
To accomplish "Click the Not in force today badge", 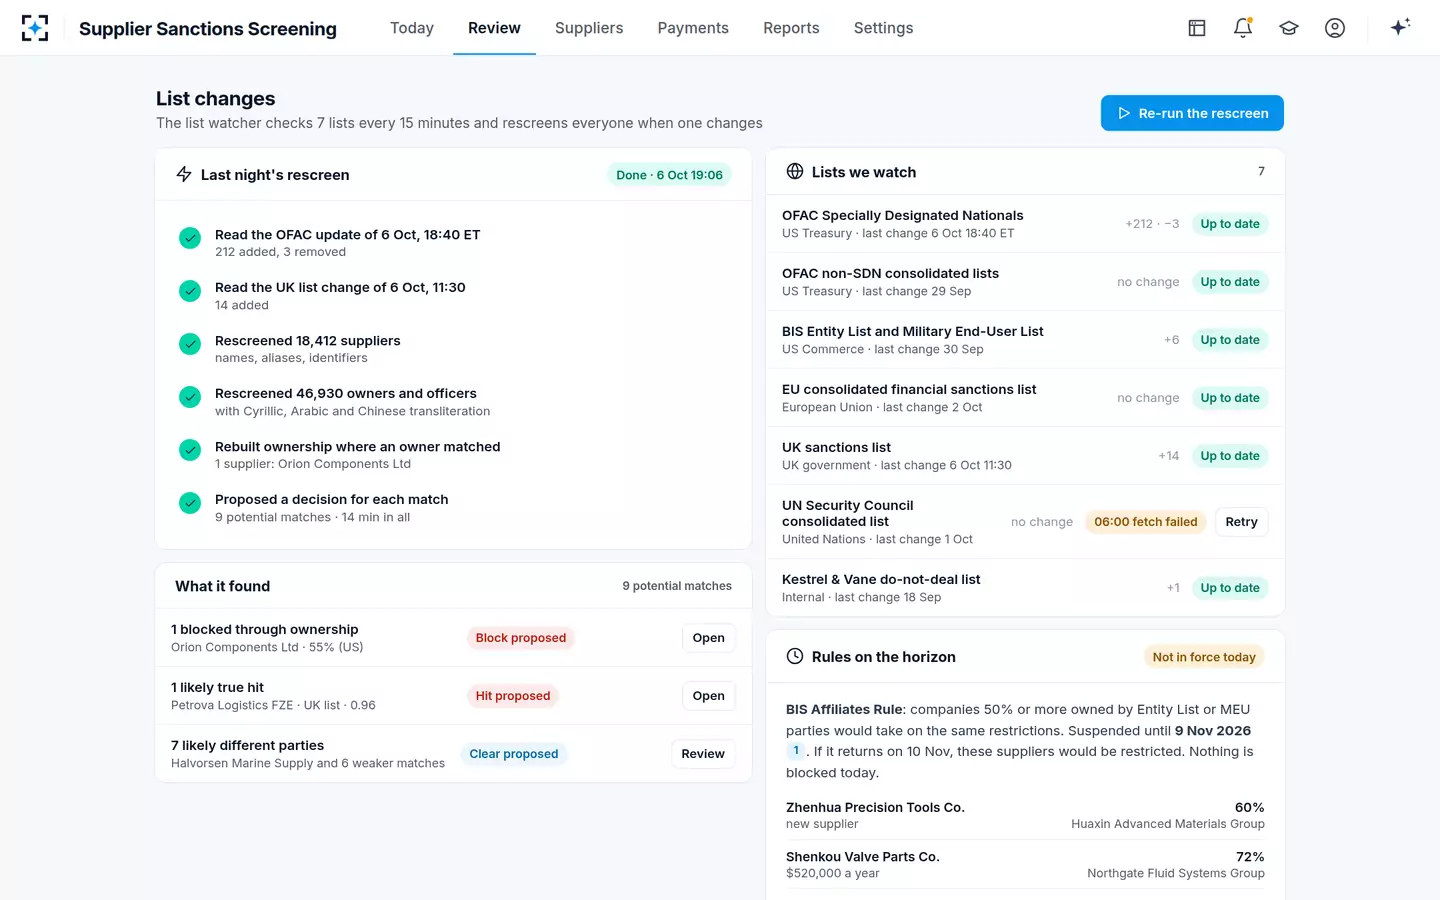I will pos(1204,657).
